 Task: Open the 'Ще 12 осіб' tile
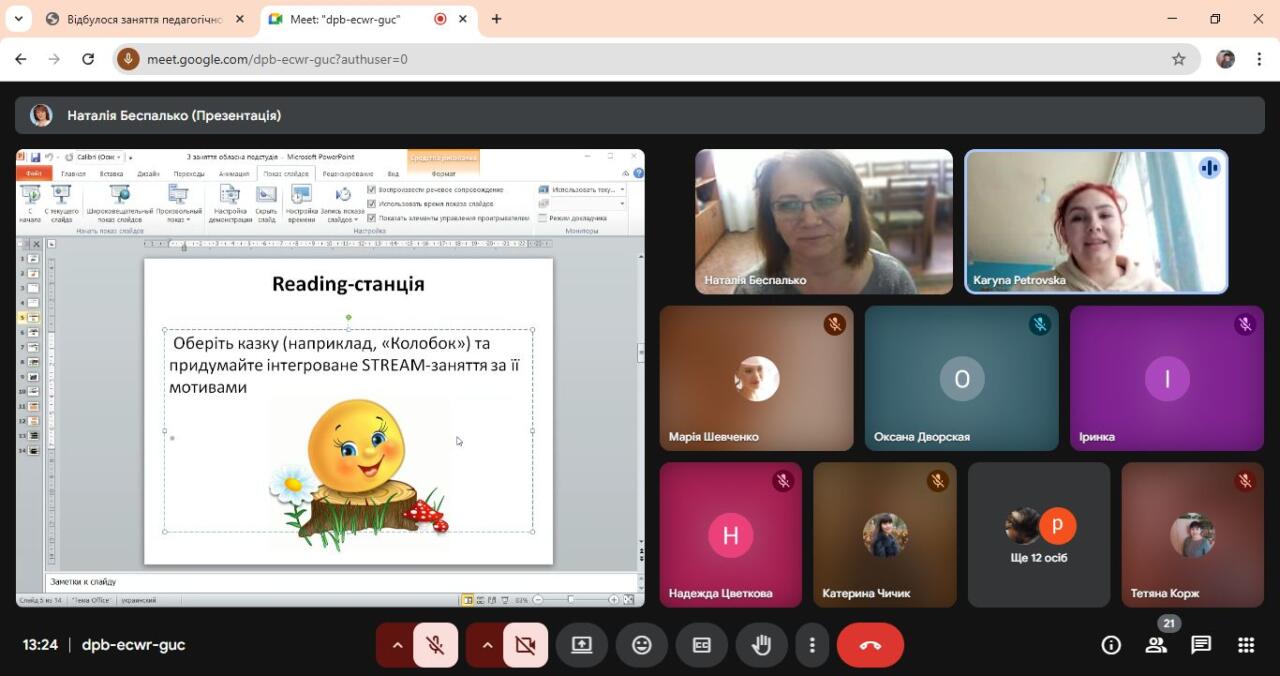[x=1039, y=535]
